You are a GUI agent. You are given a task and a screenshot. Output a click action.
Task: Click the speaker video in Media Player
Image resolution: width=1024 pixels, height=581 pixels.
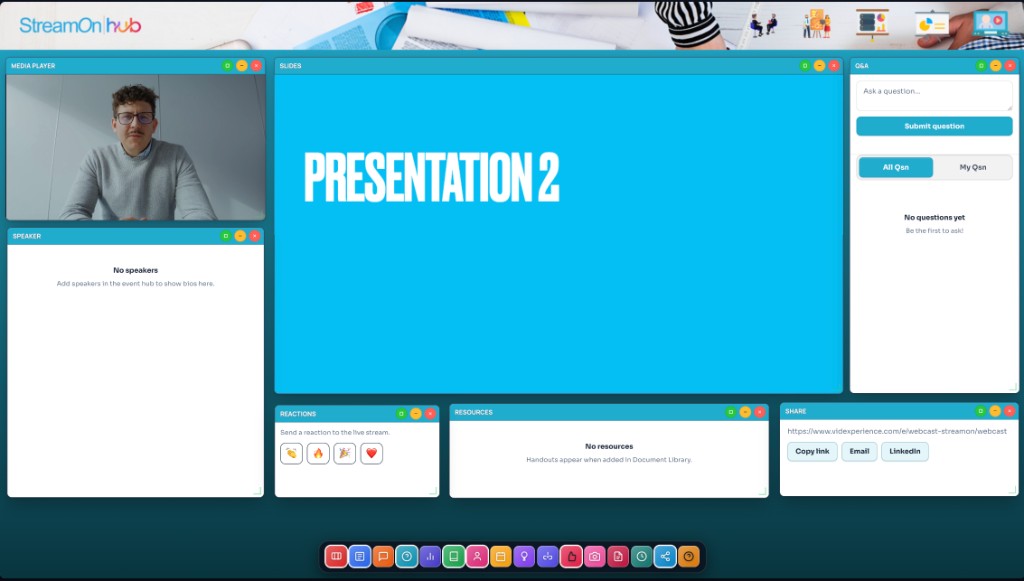(x=136, y=147)
